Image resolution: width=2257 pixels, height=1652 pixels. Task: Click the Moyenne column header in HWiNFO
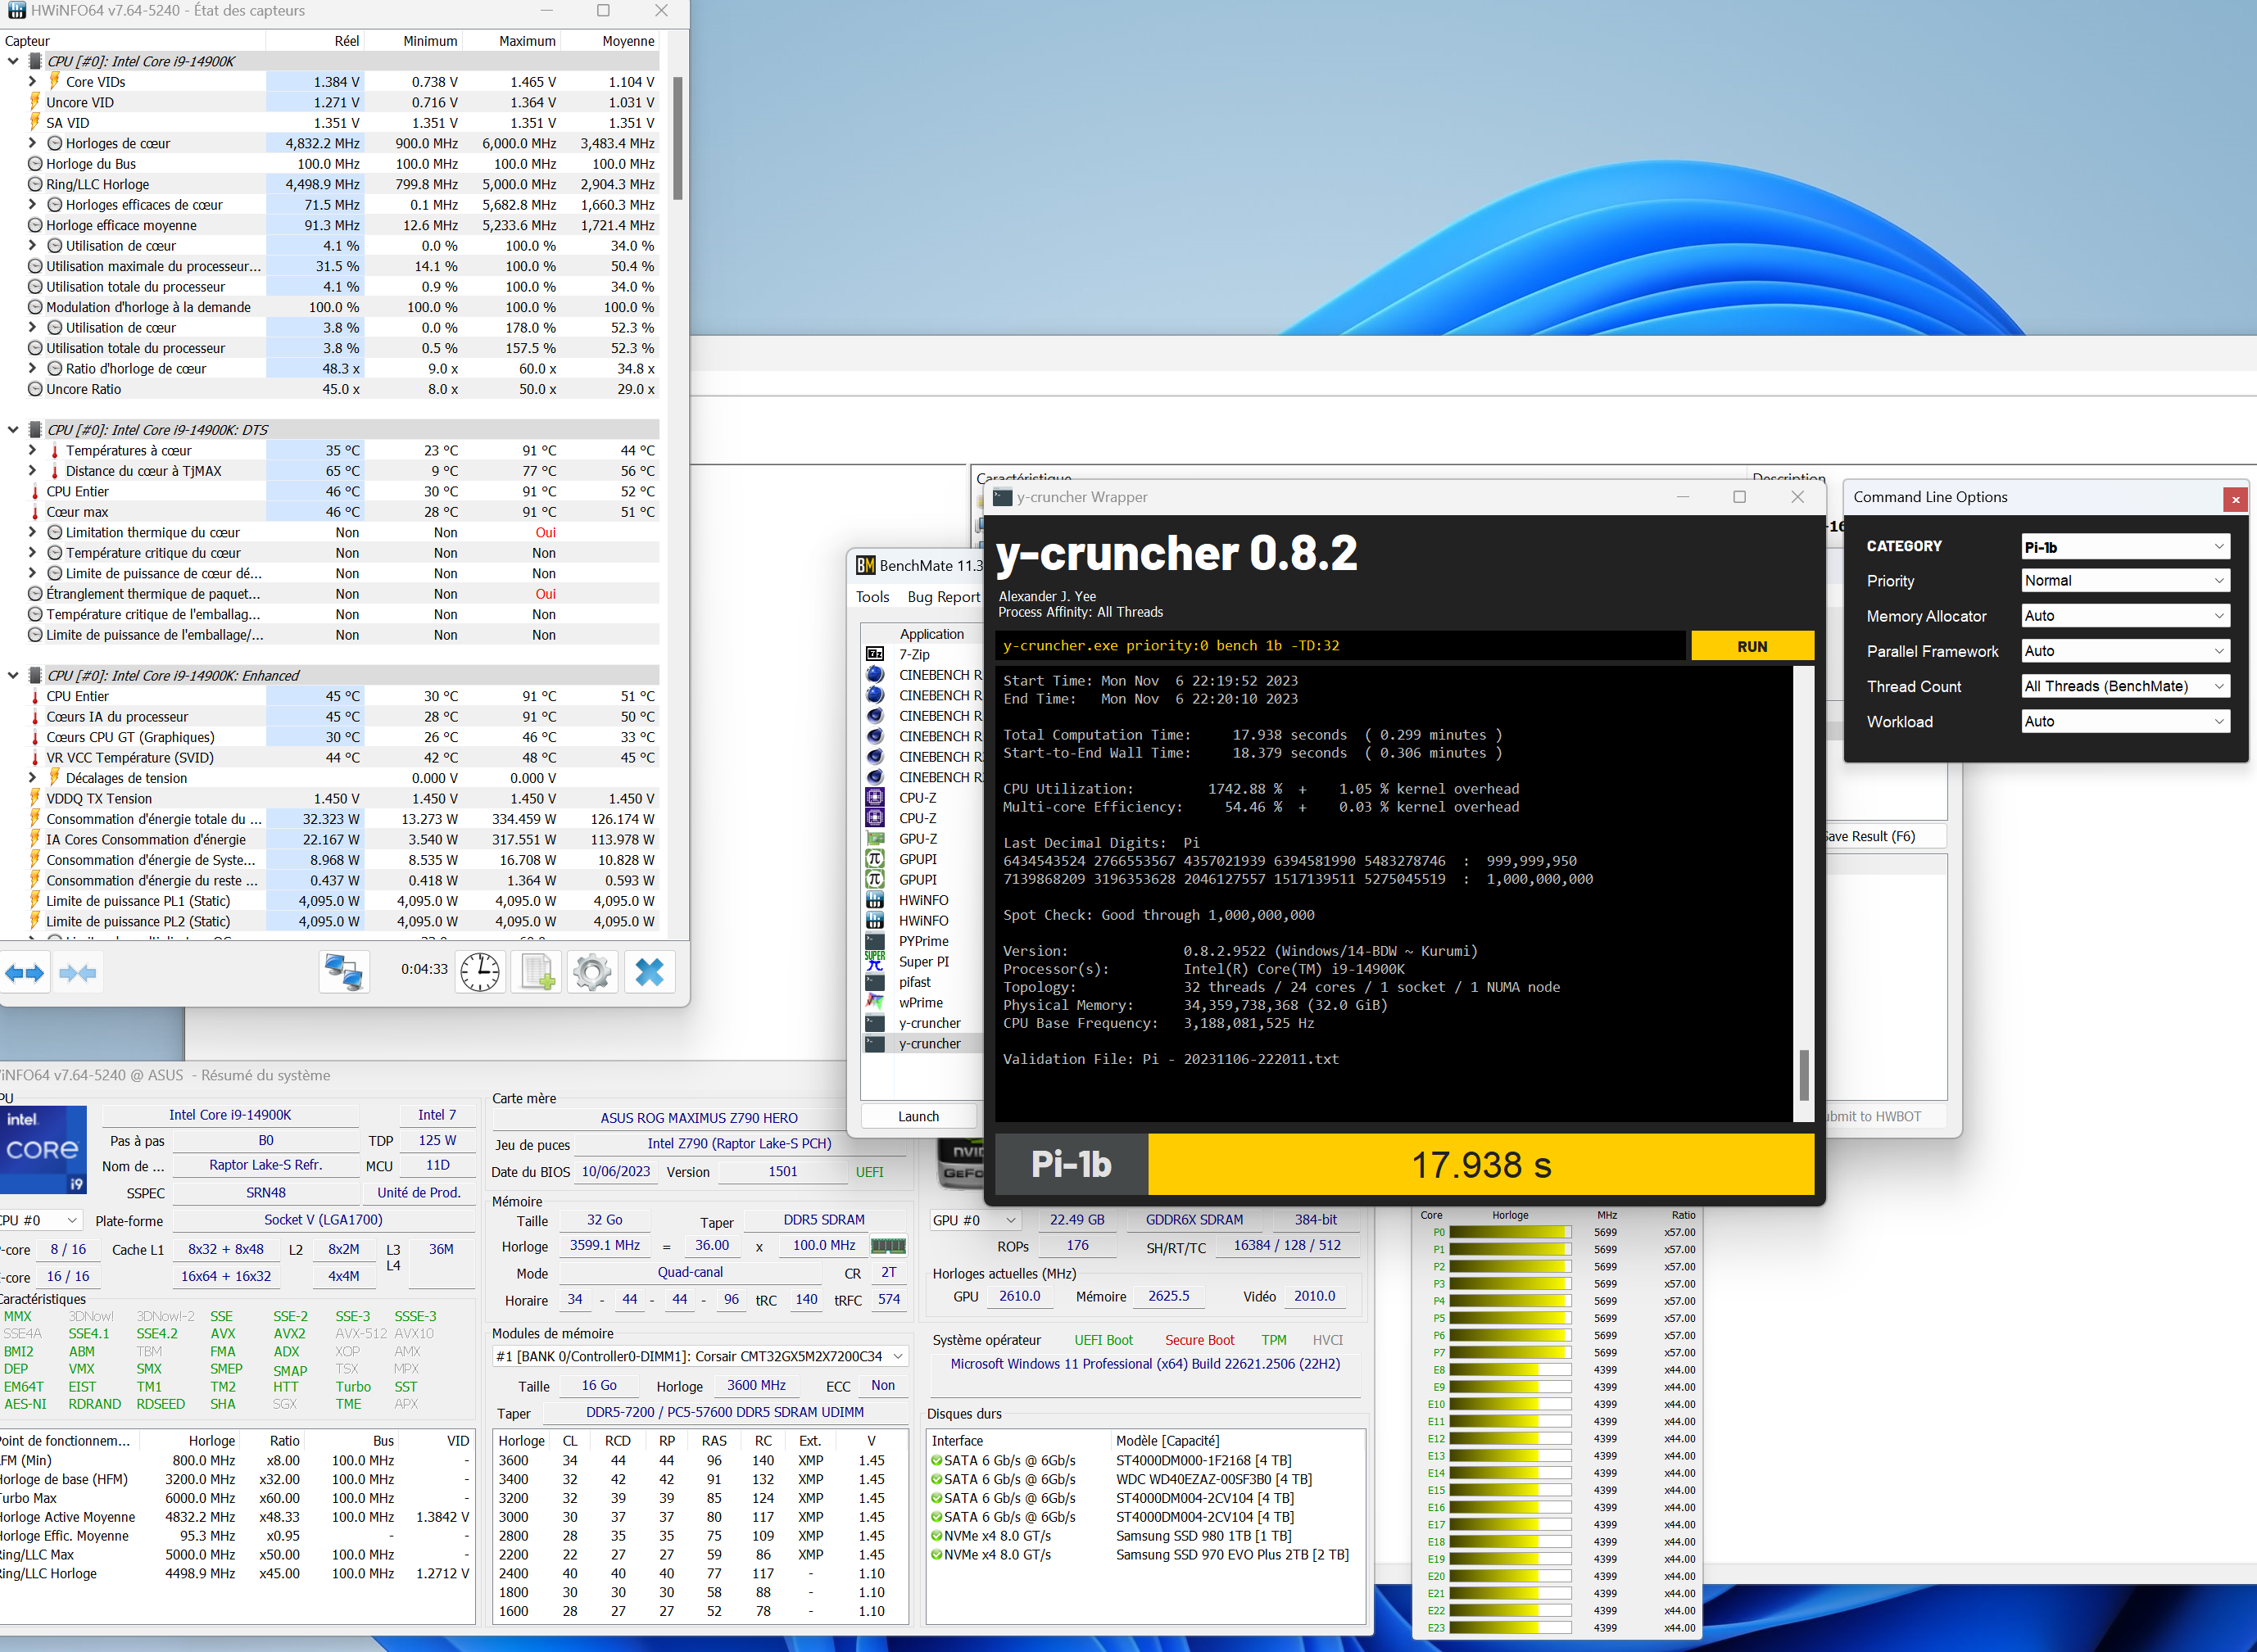click(x=611, y=41)
